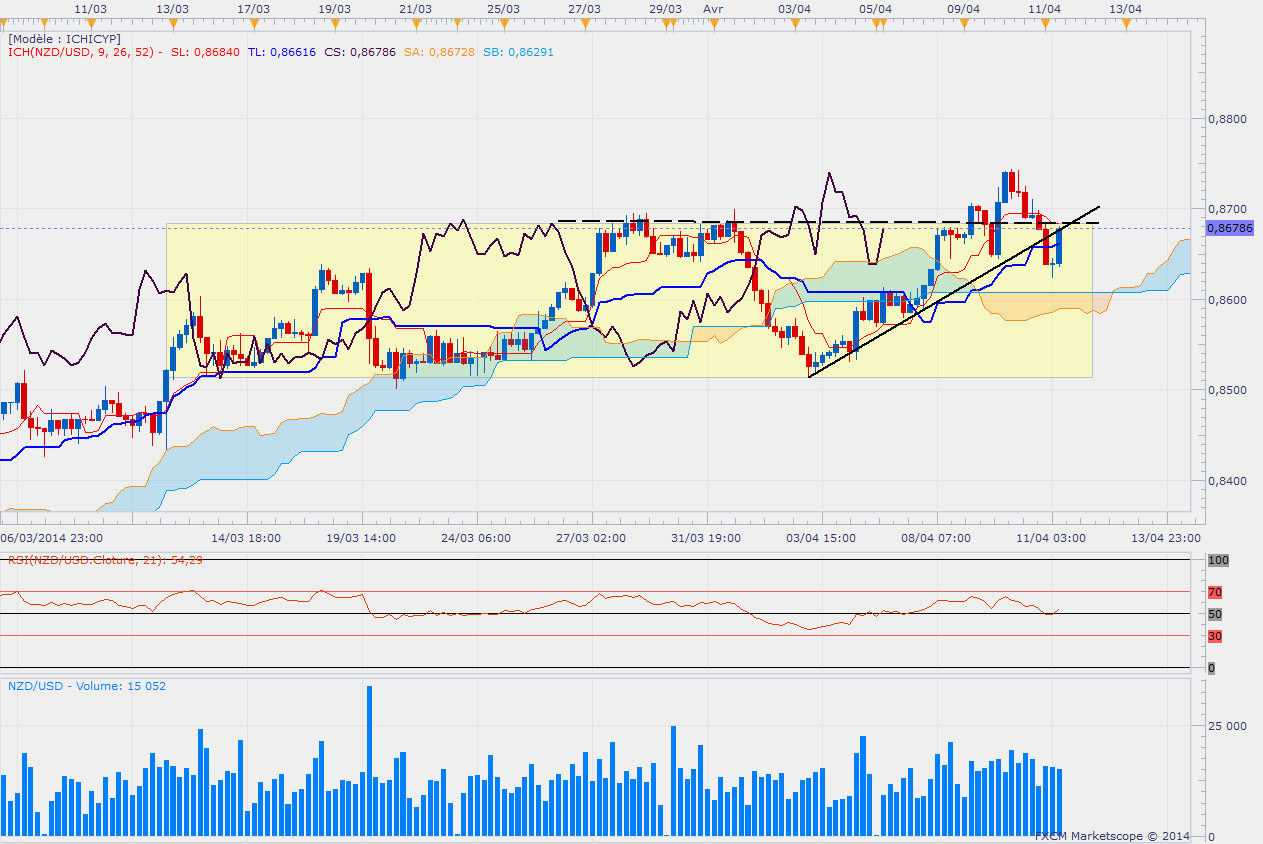Click the [Modèle : ICHICYP] template label
1263x844 pixels.
tap(64, 38)
